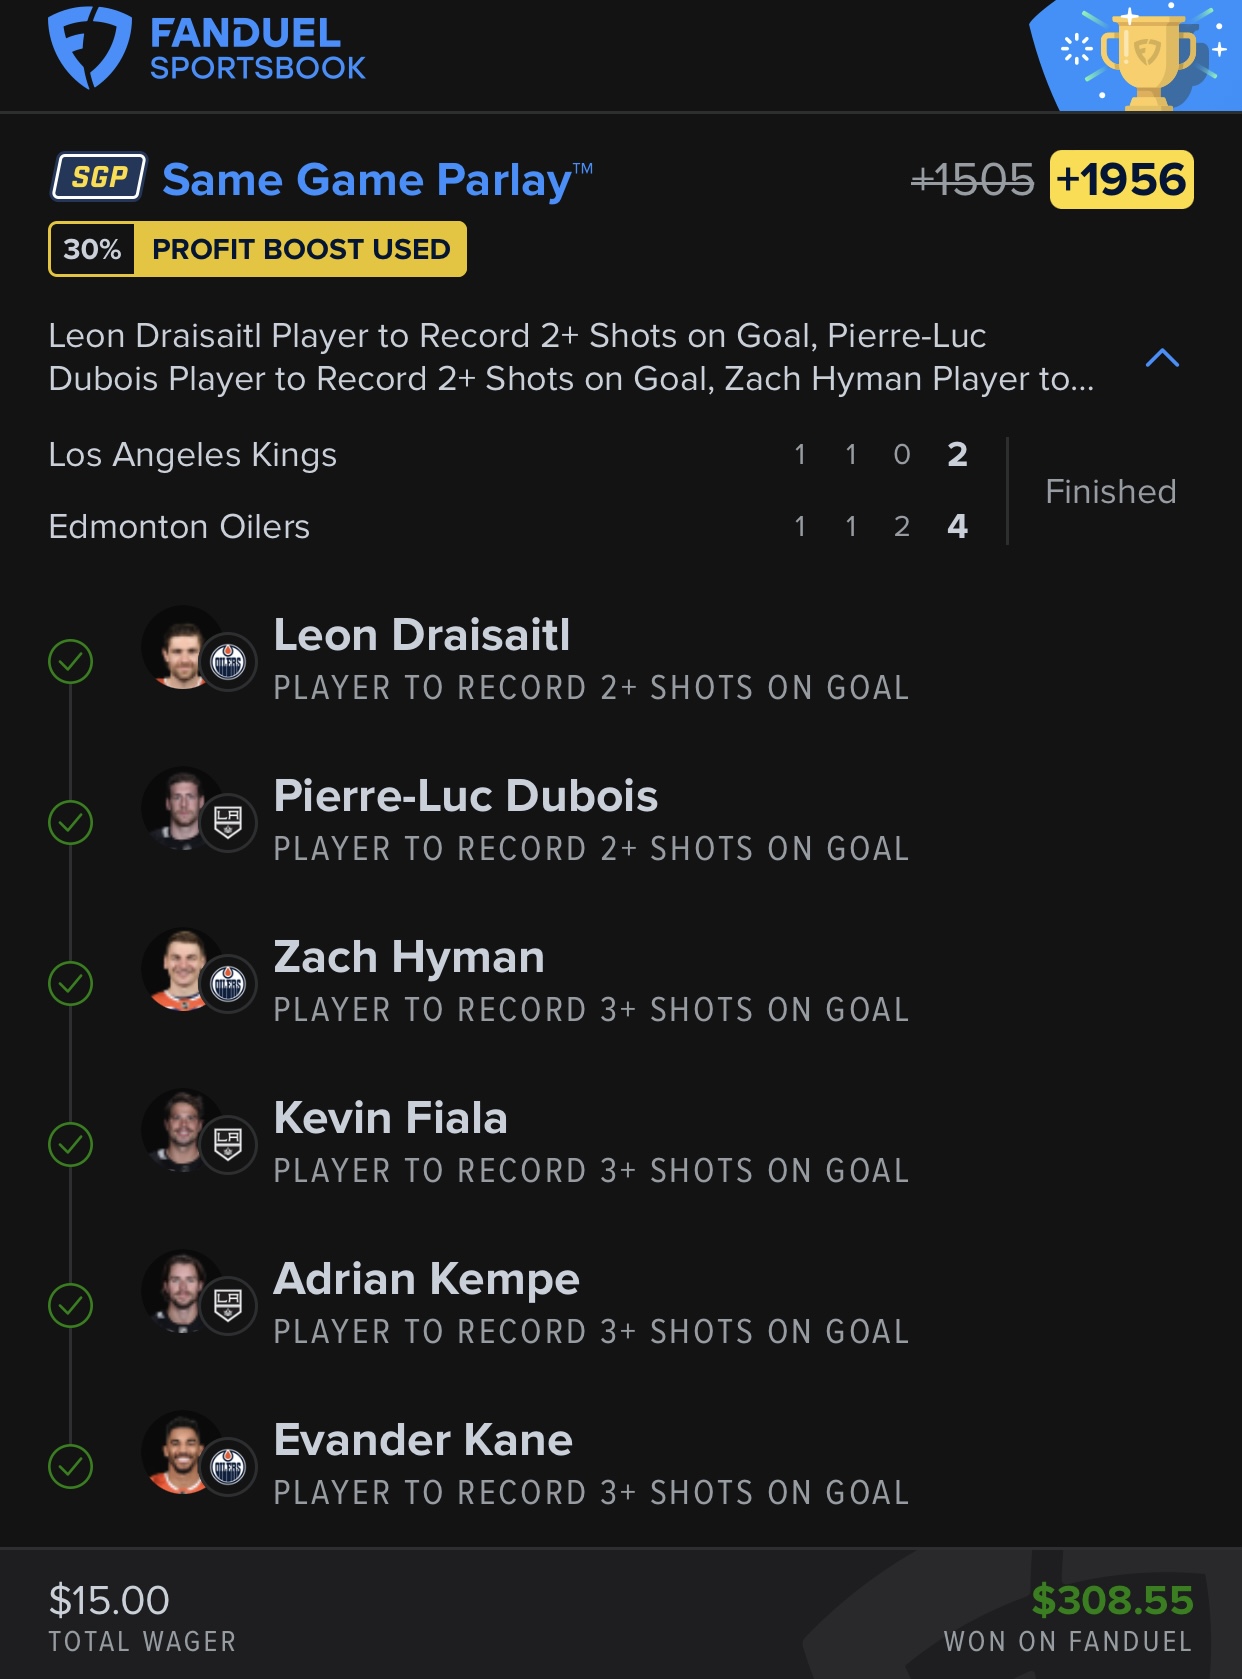
Task: Click Pierre-Luc Dubois' Kings team logo
Action: pyautogui.click(x=228, y=823)
